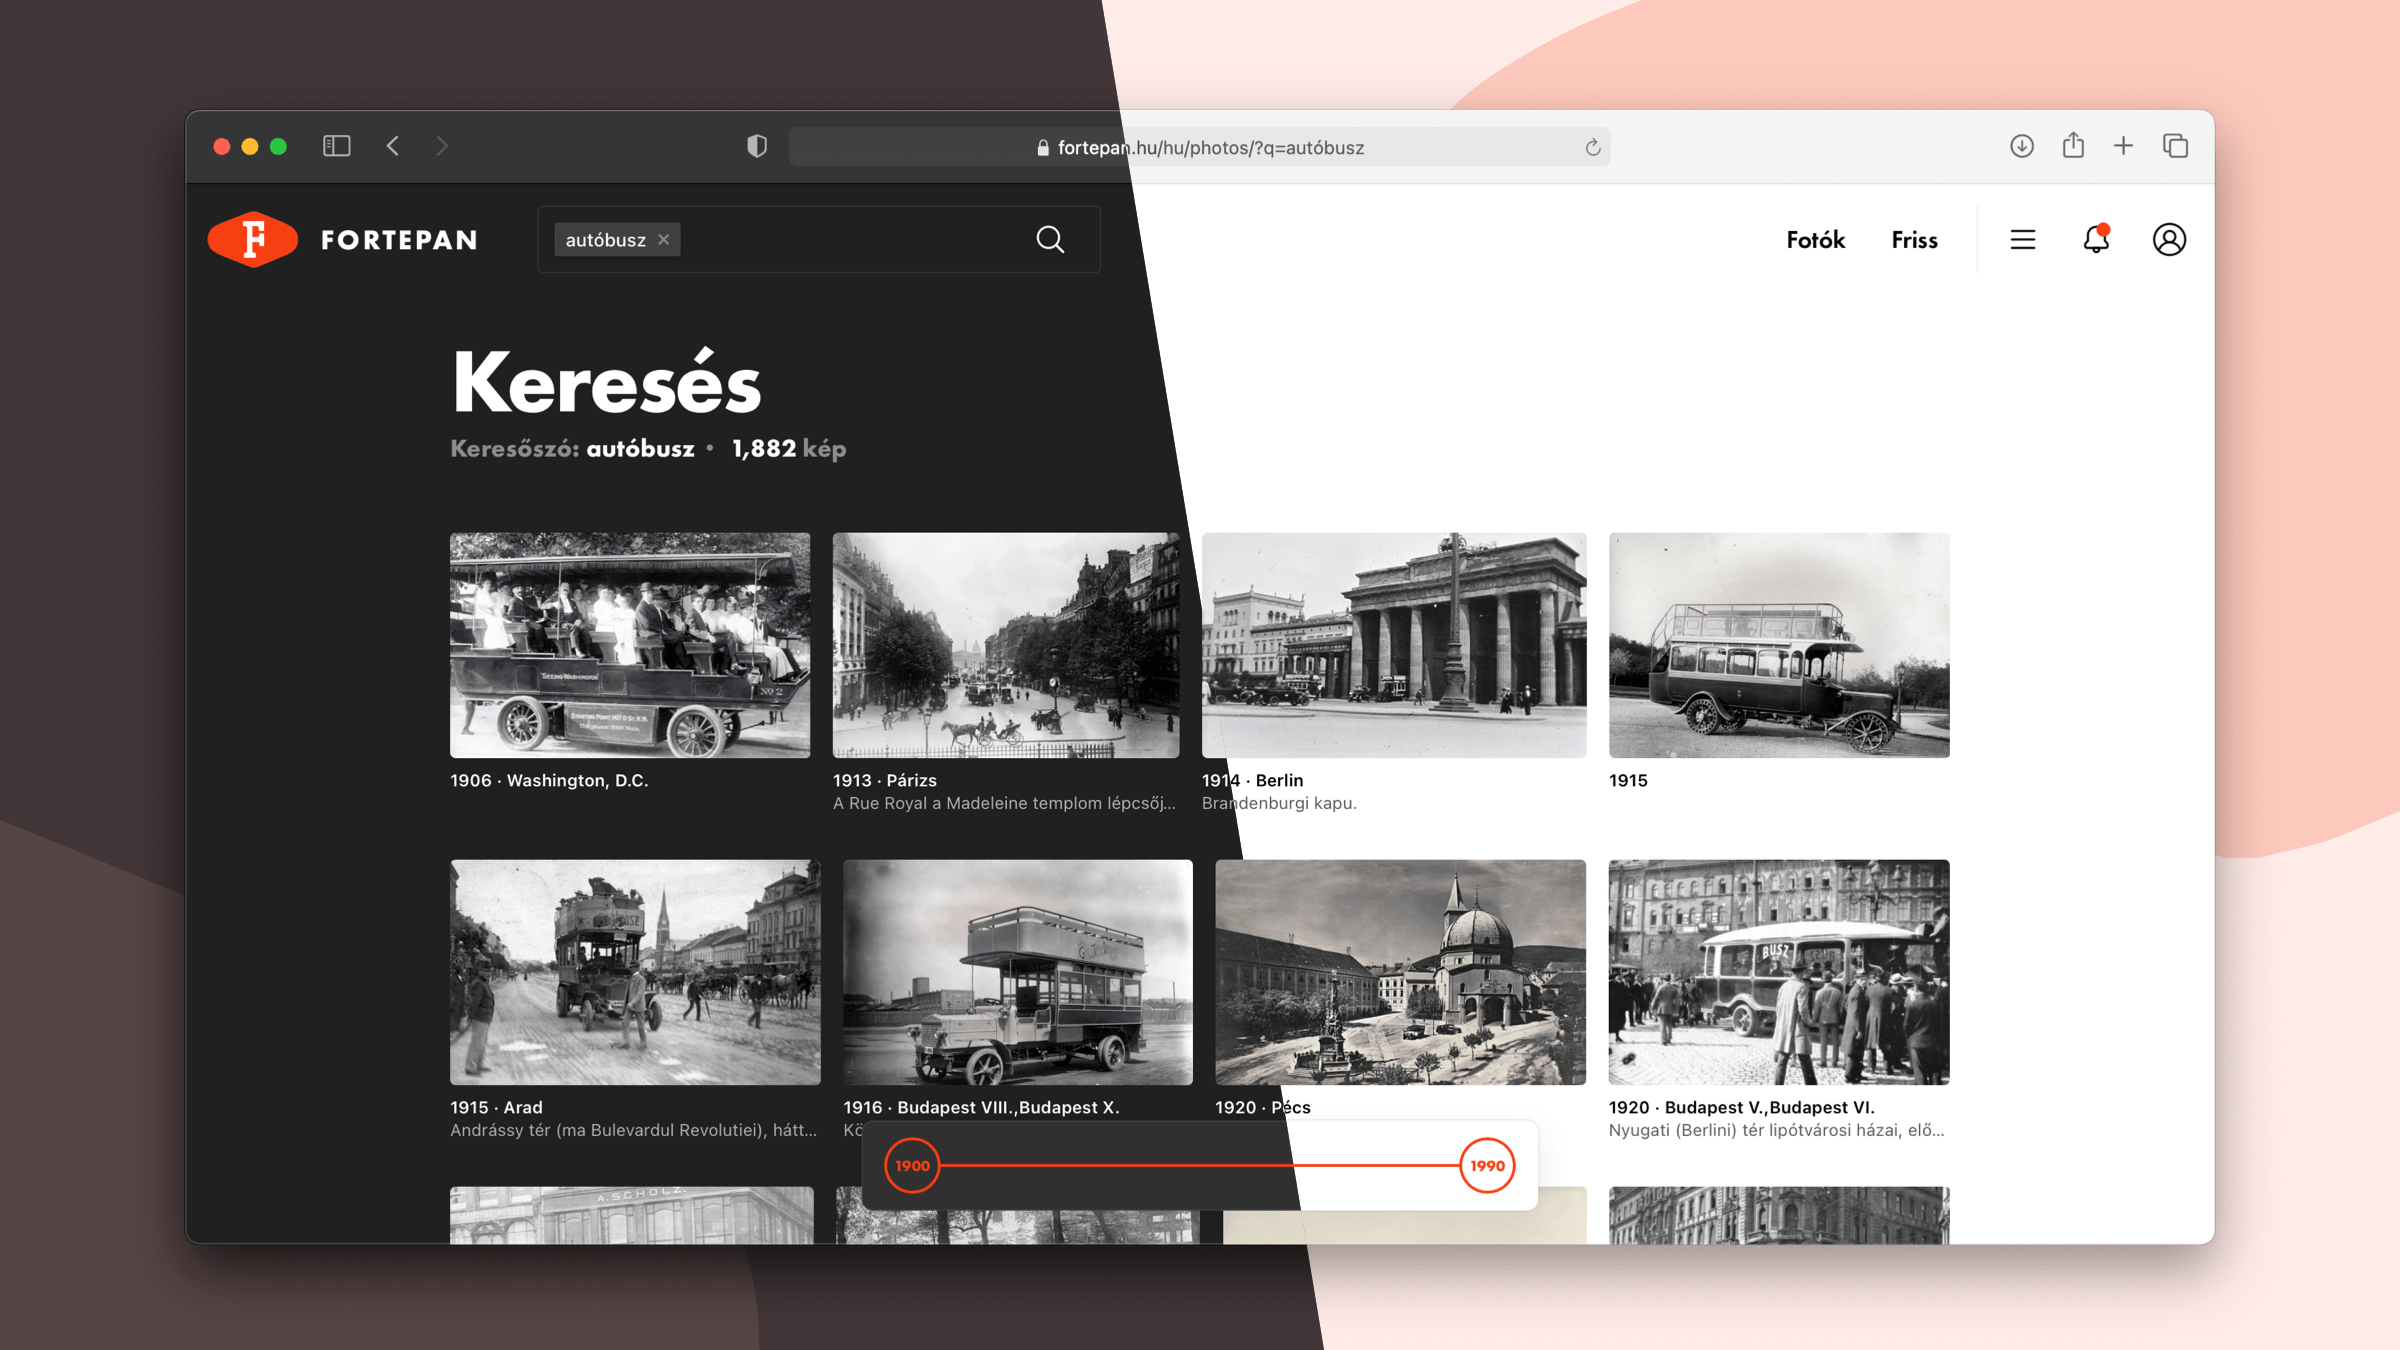Show tab overview
Viewport: 2400px width, 1350px height.
[x=2175, y=146]
